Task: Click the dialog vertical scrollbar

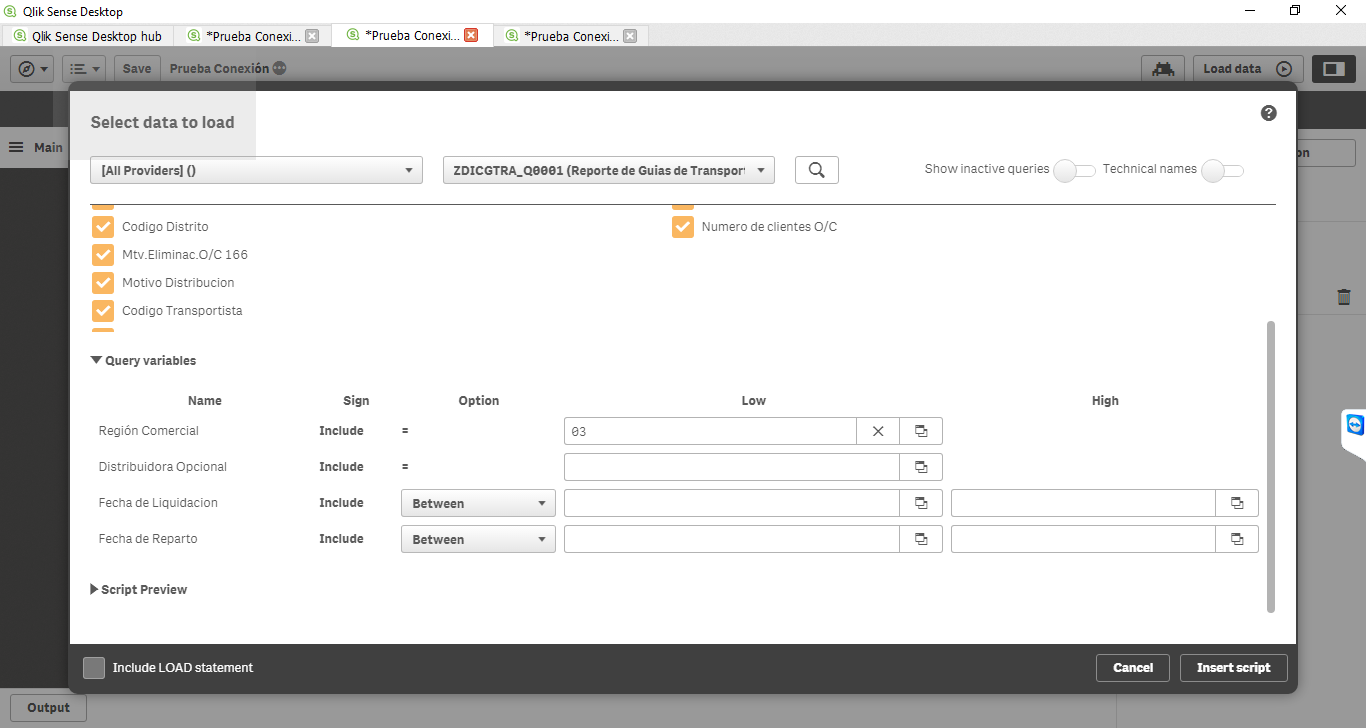Action: click(1271, 467)
